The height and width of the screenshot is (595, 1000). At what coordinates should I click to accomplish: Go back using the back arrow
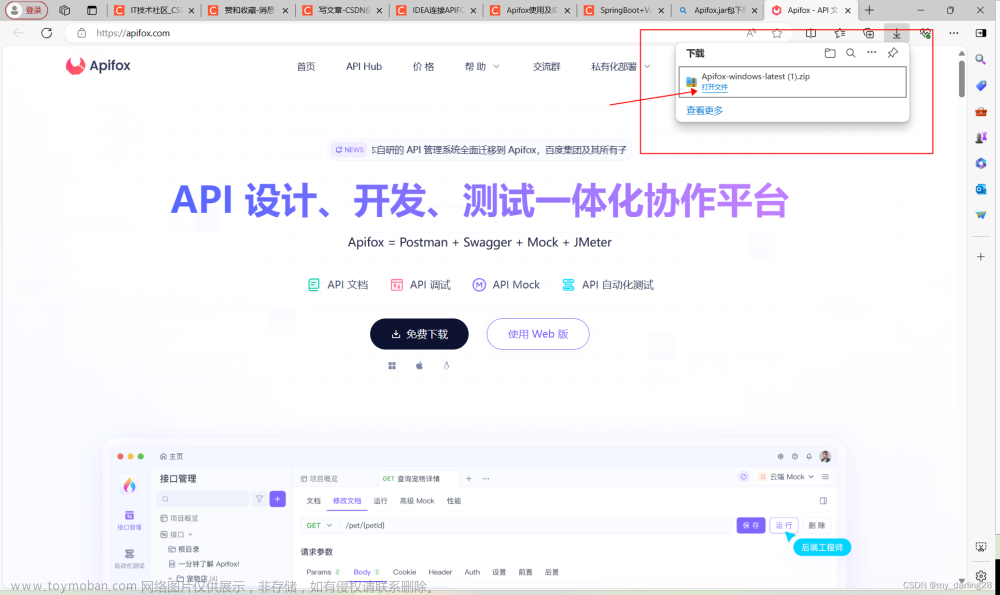click(x=18, y=33)
